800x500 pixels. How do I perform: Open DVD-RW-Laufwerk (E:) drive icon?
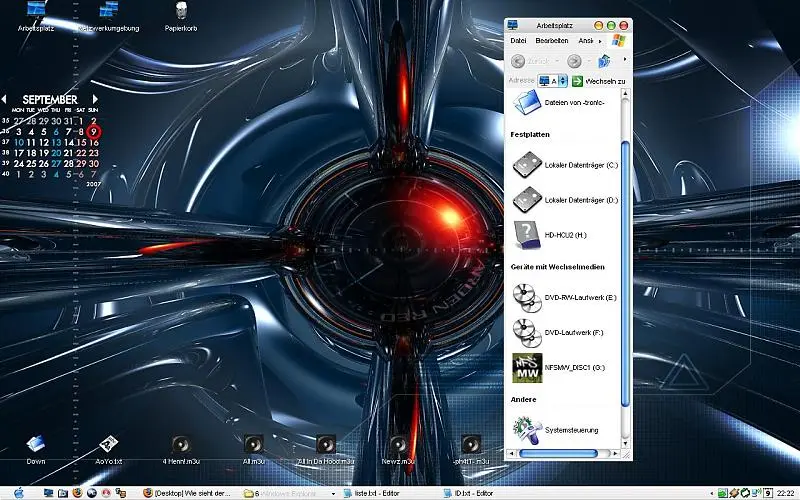tap(525, 296)
